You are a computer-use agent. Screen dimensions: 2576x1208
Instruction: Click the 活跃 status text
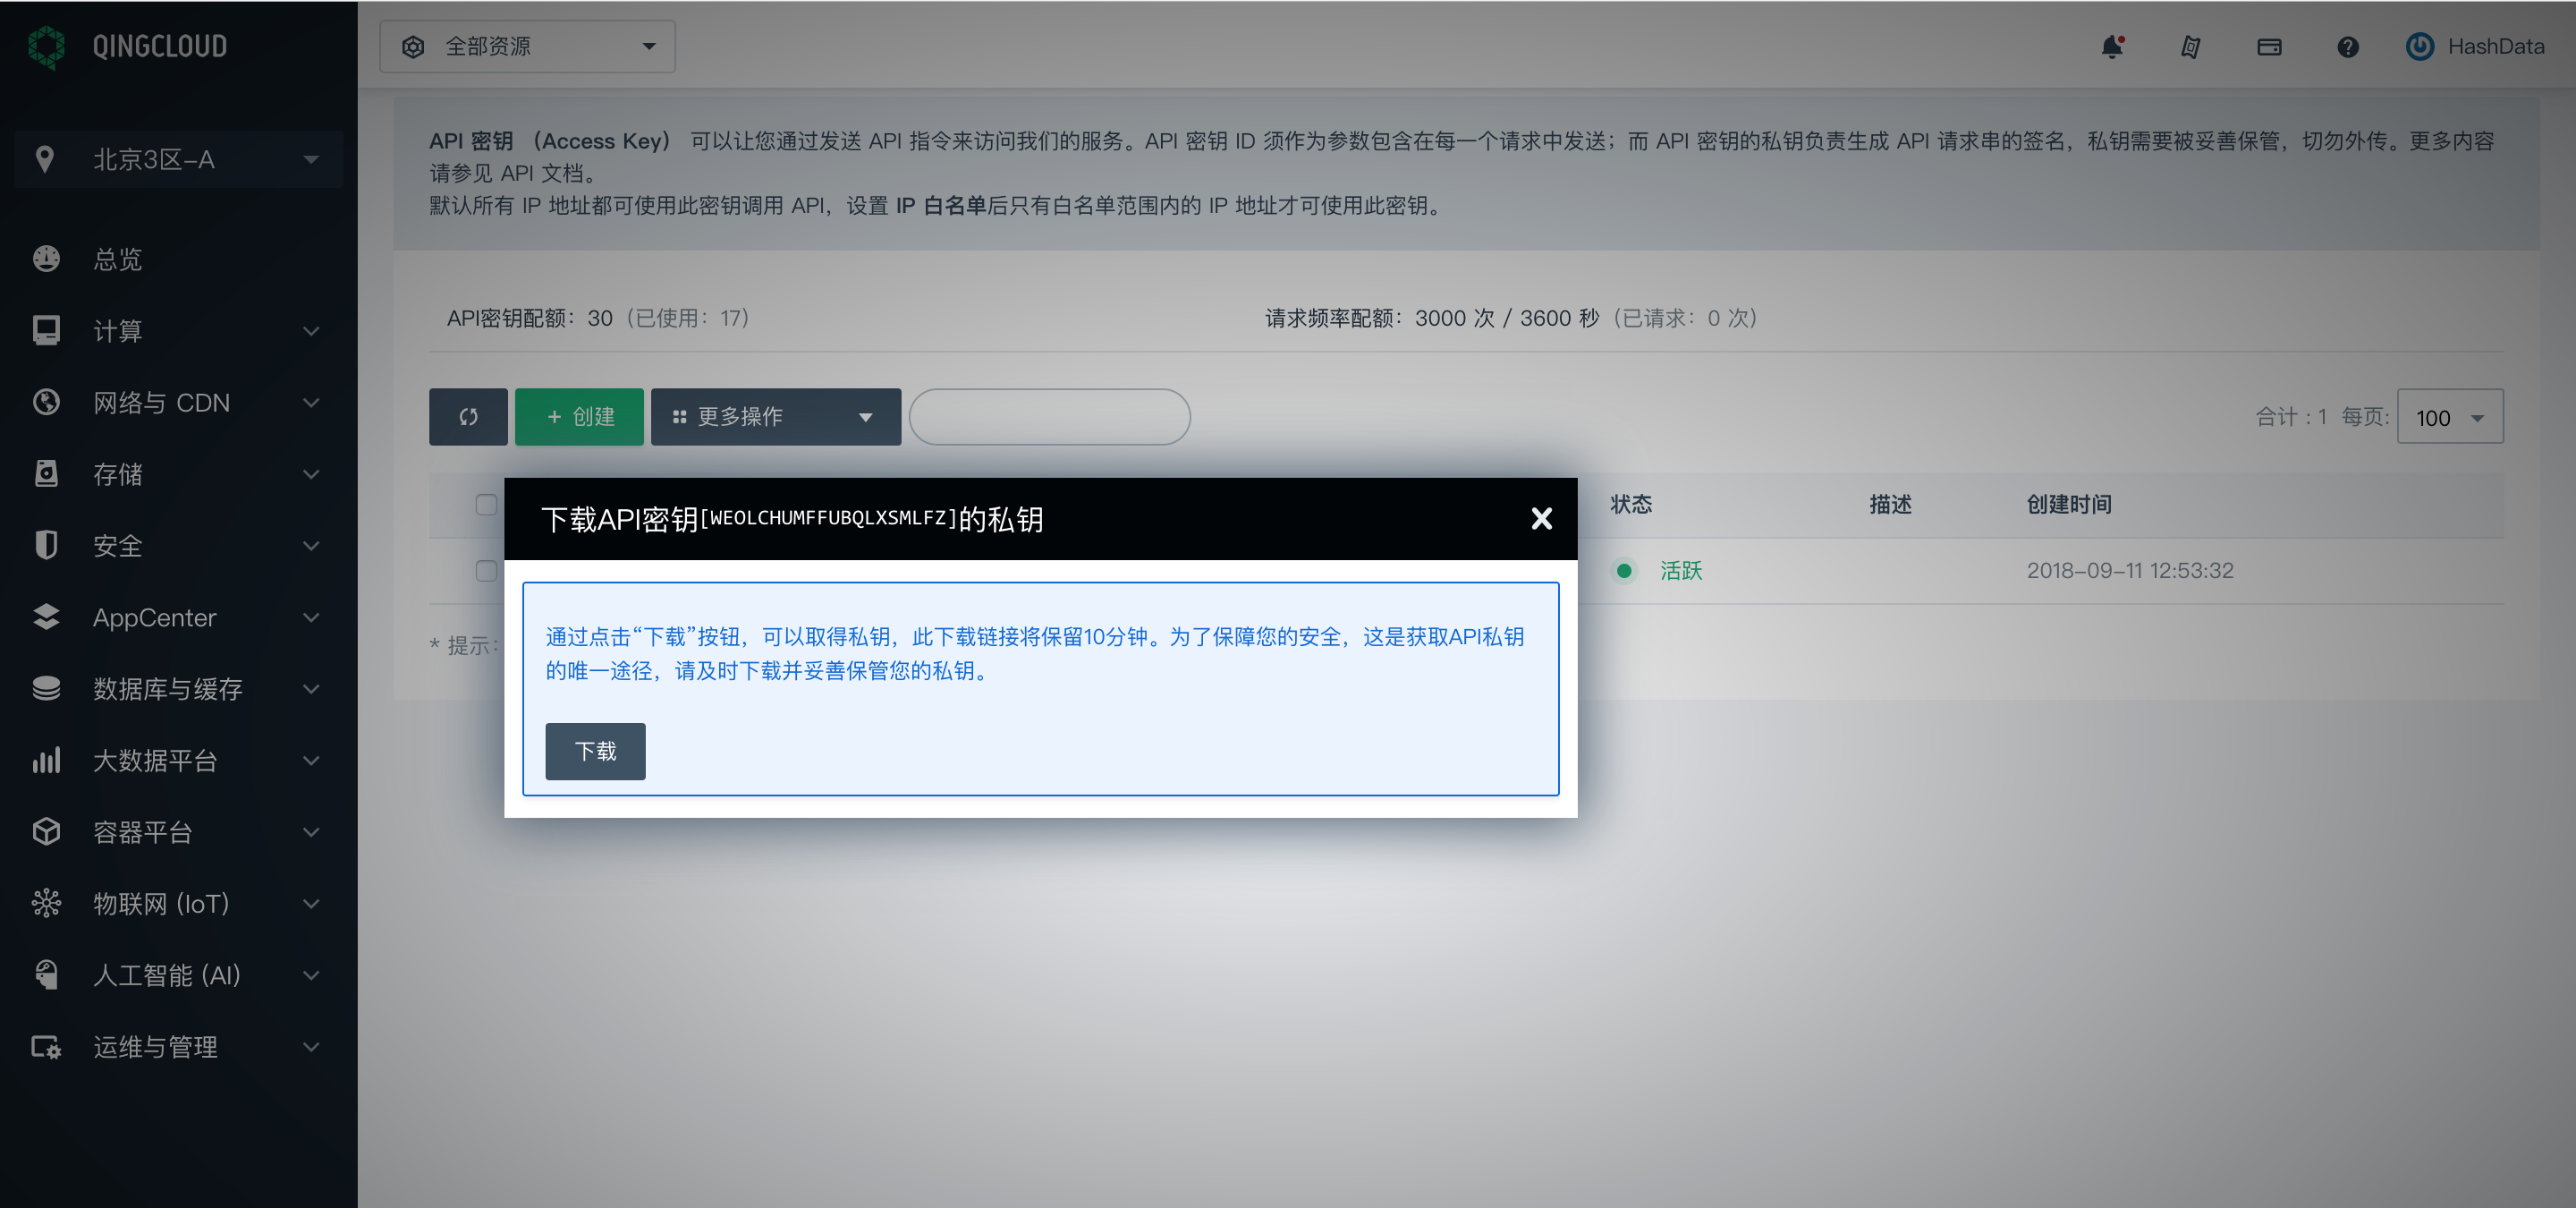[1681, 571]
